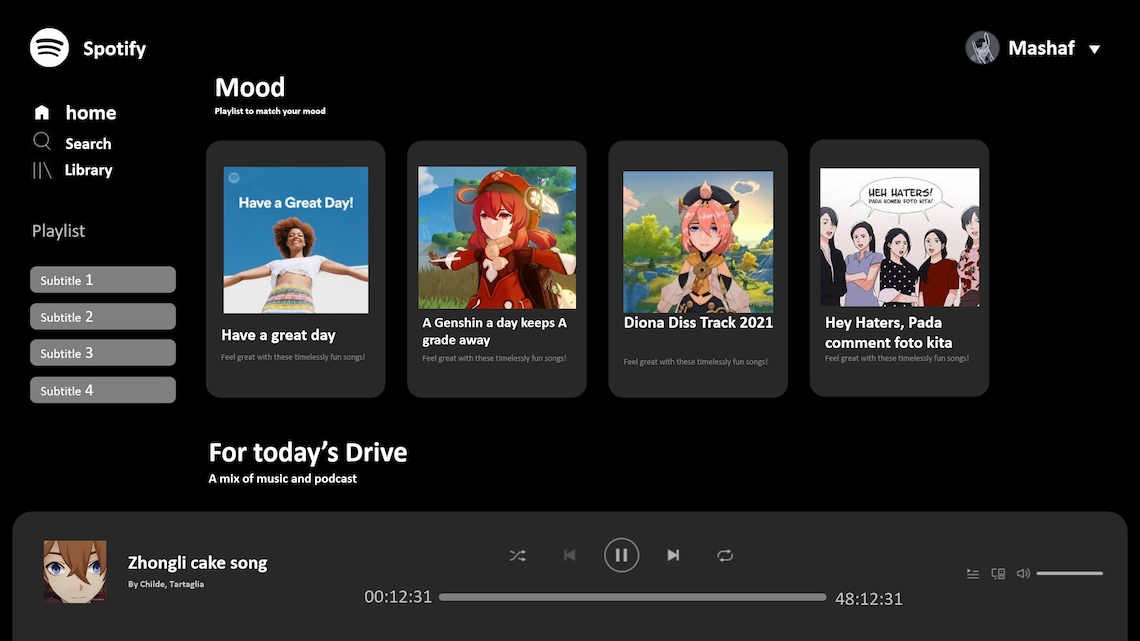
Task: Click the For today's Drive heading
Action: tap(308, 453)
